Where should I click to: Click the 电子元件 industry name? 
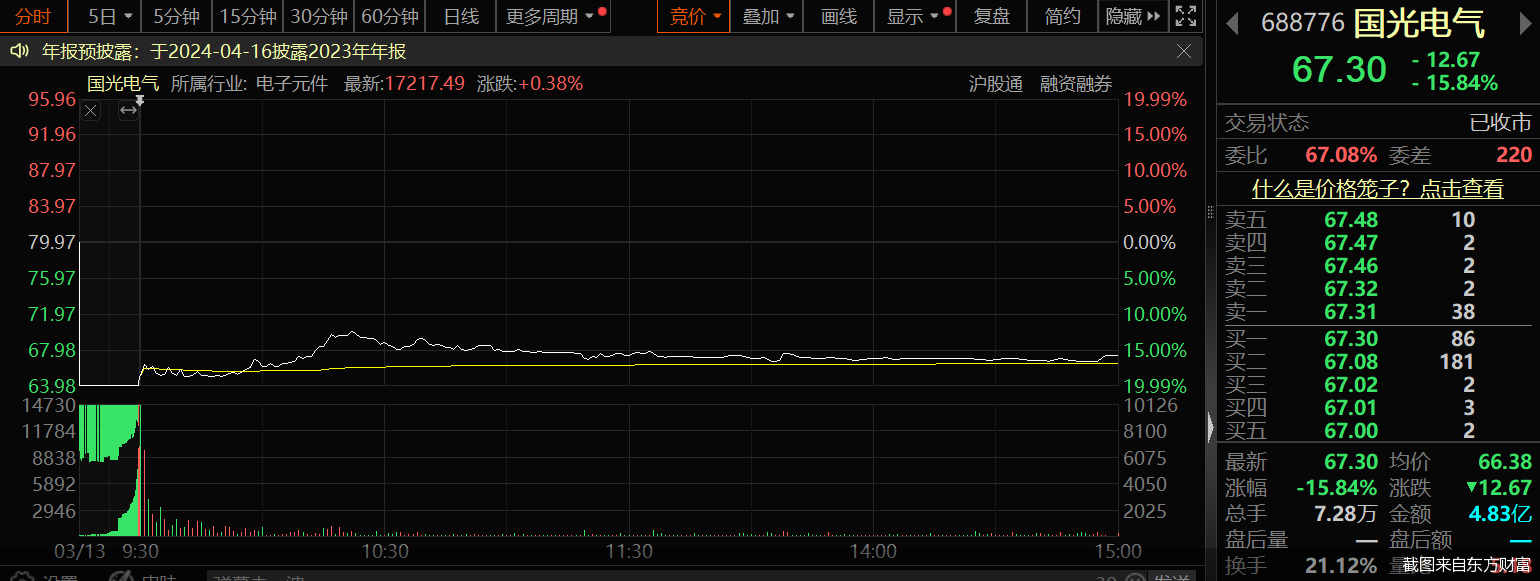pos(292,84)
